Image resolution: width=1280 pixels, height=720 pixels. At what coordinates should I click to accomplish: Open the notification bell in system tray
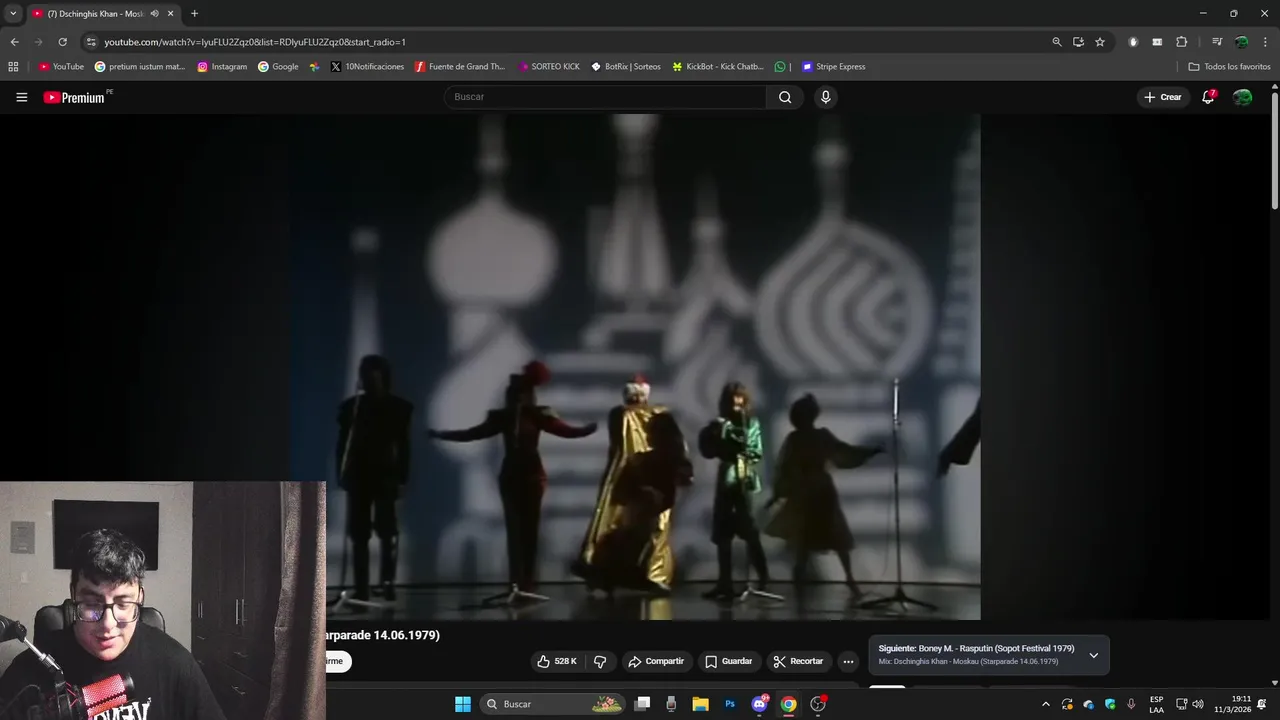point(1264,704)
